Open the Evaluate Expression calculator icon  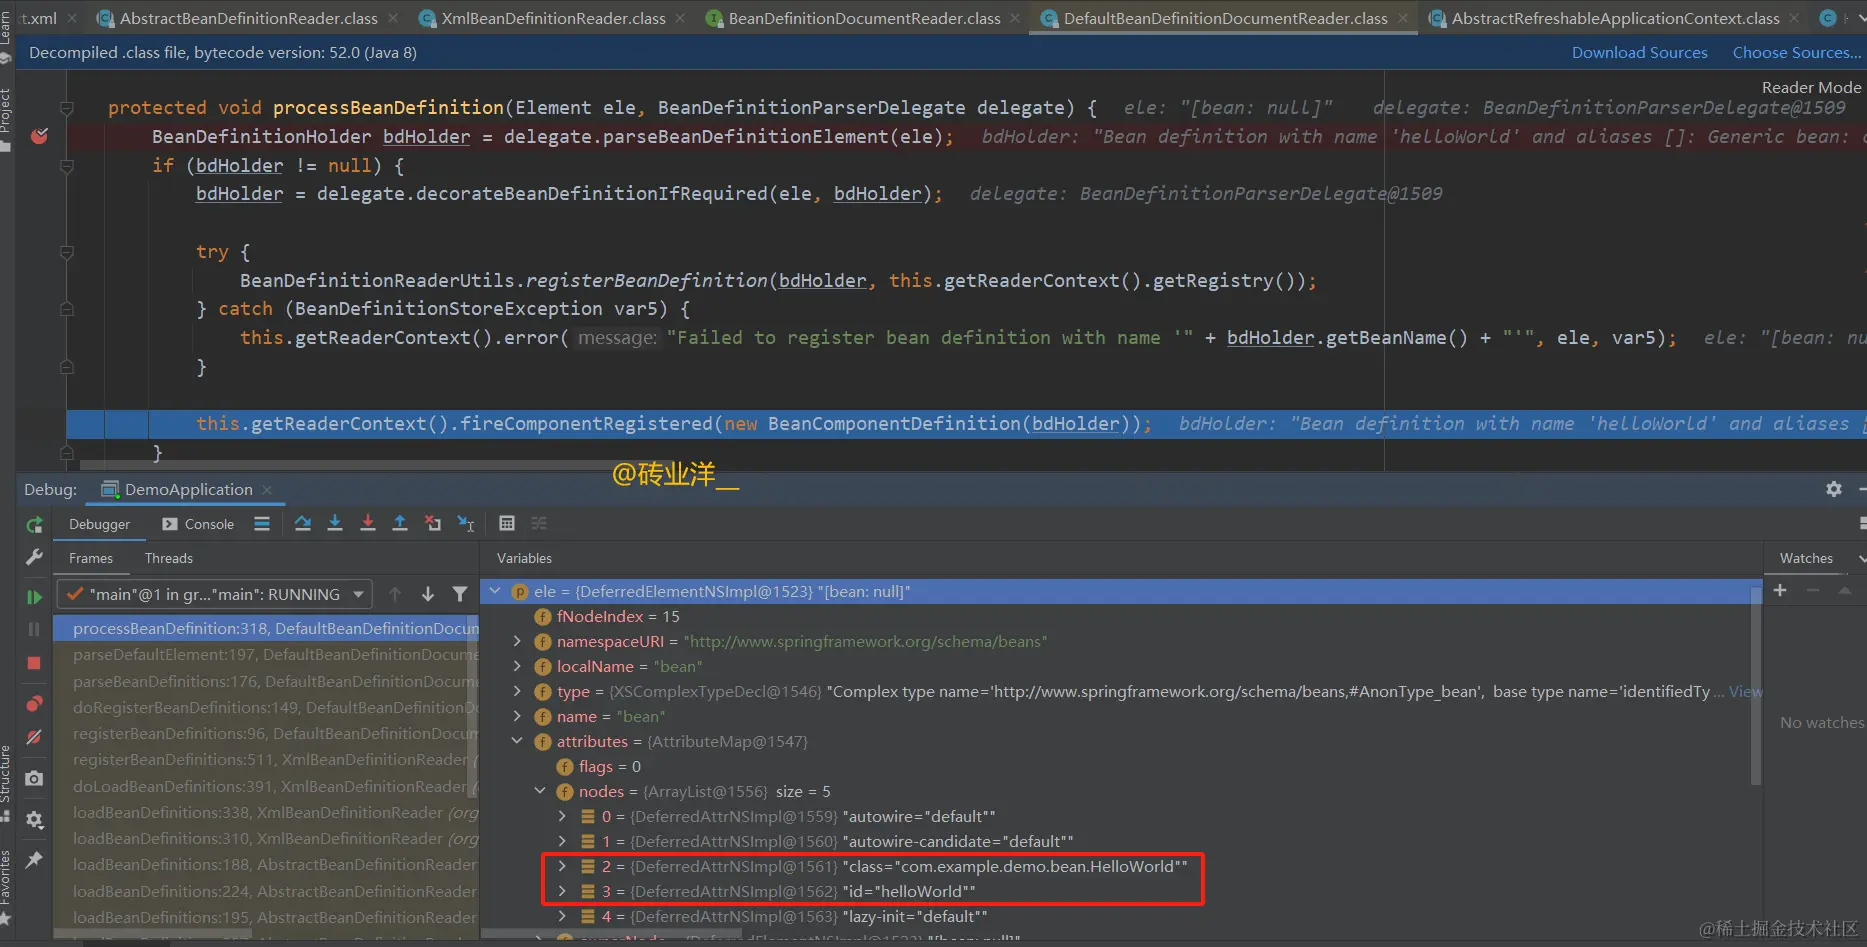pos(507,523)
